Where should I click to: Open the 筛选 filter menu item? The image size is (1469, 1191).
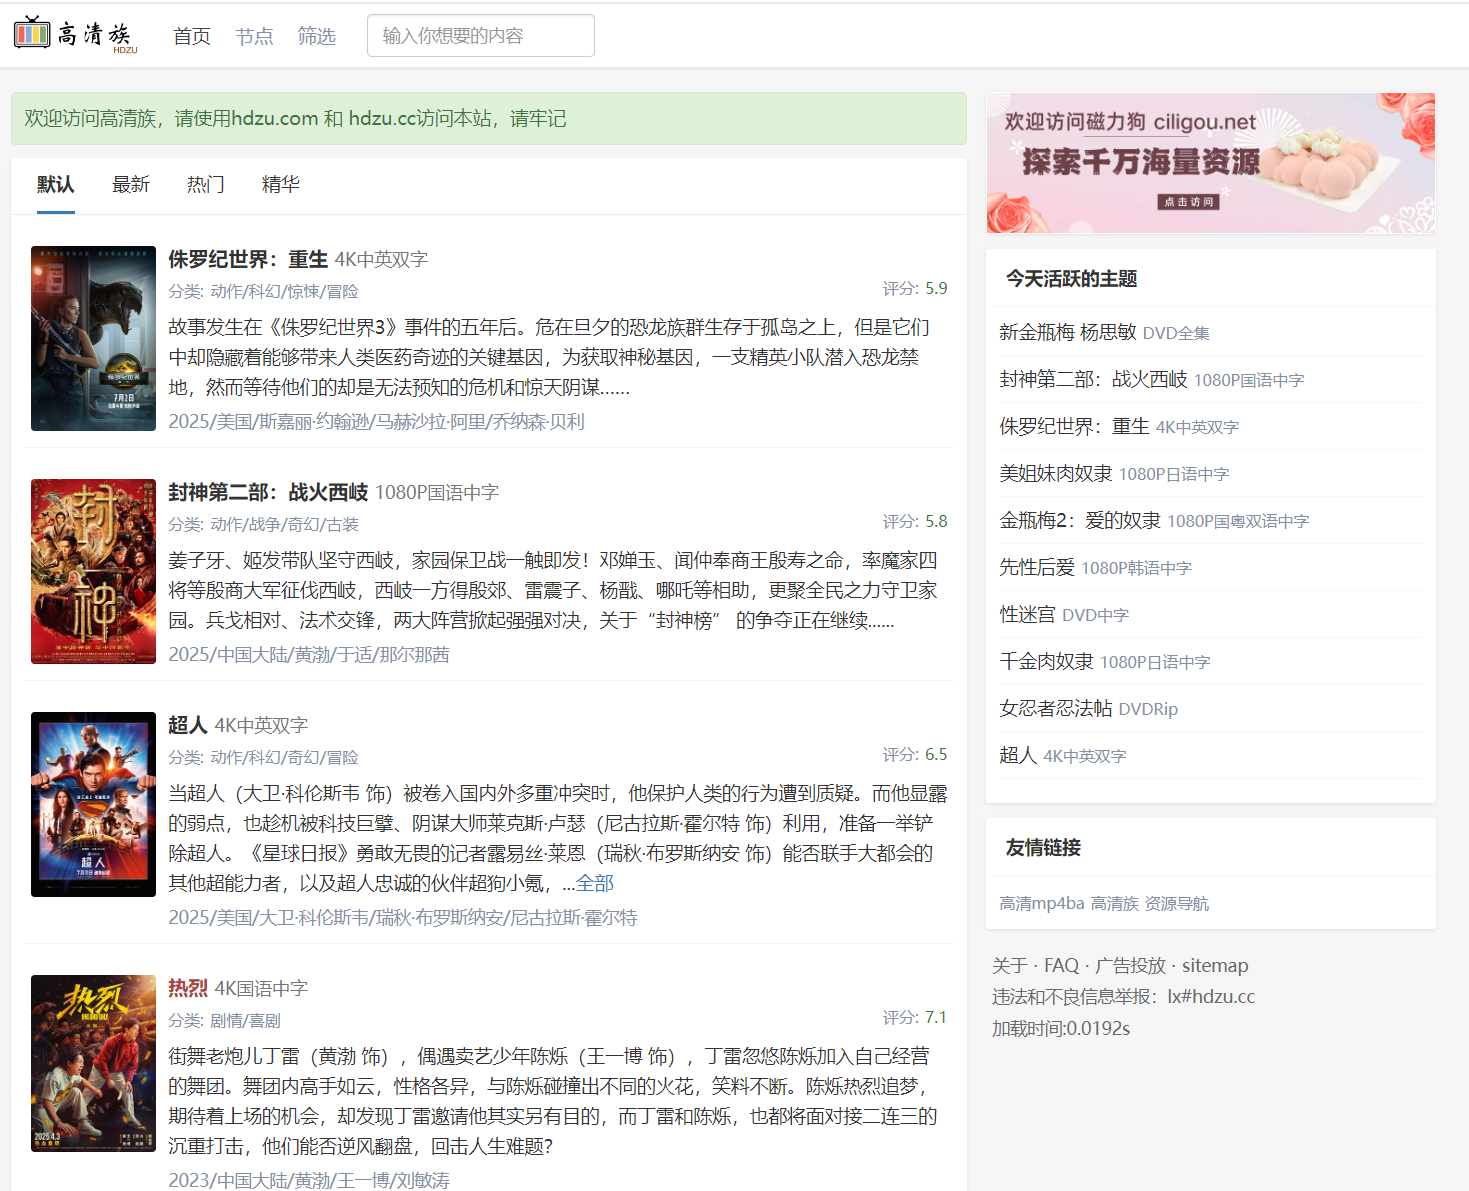pos(317,36)
